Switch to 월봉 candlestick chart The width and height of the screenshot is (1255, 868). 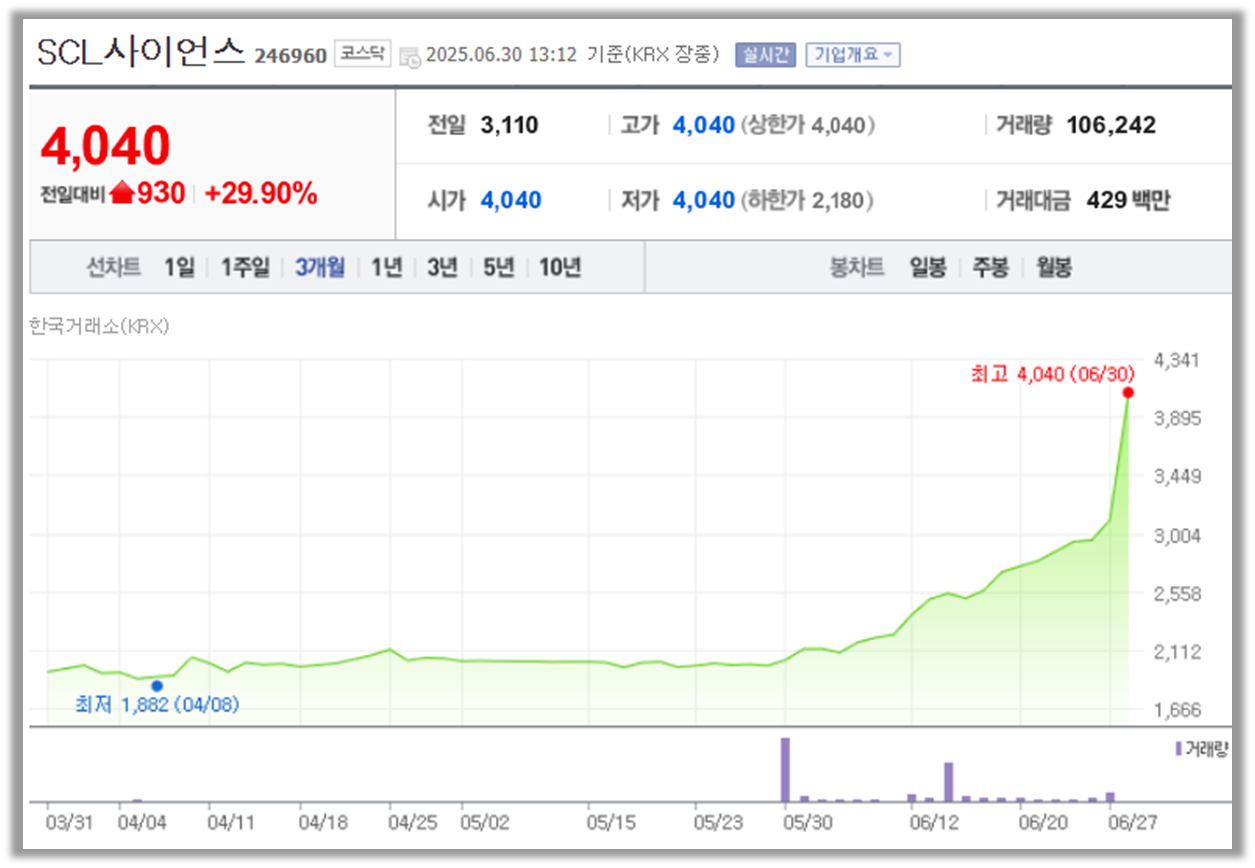click(1054, 267)
